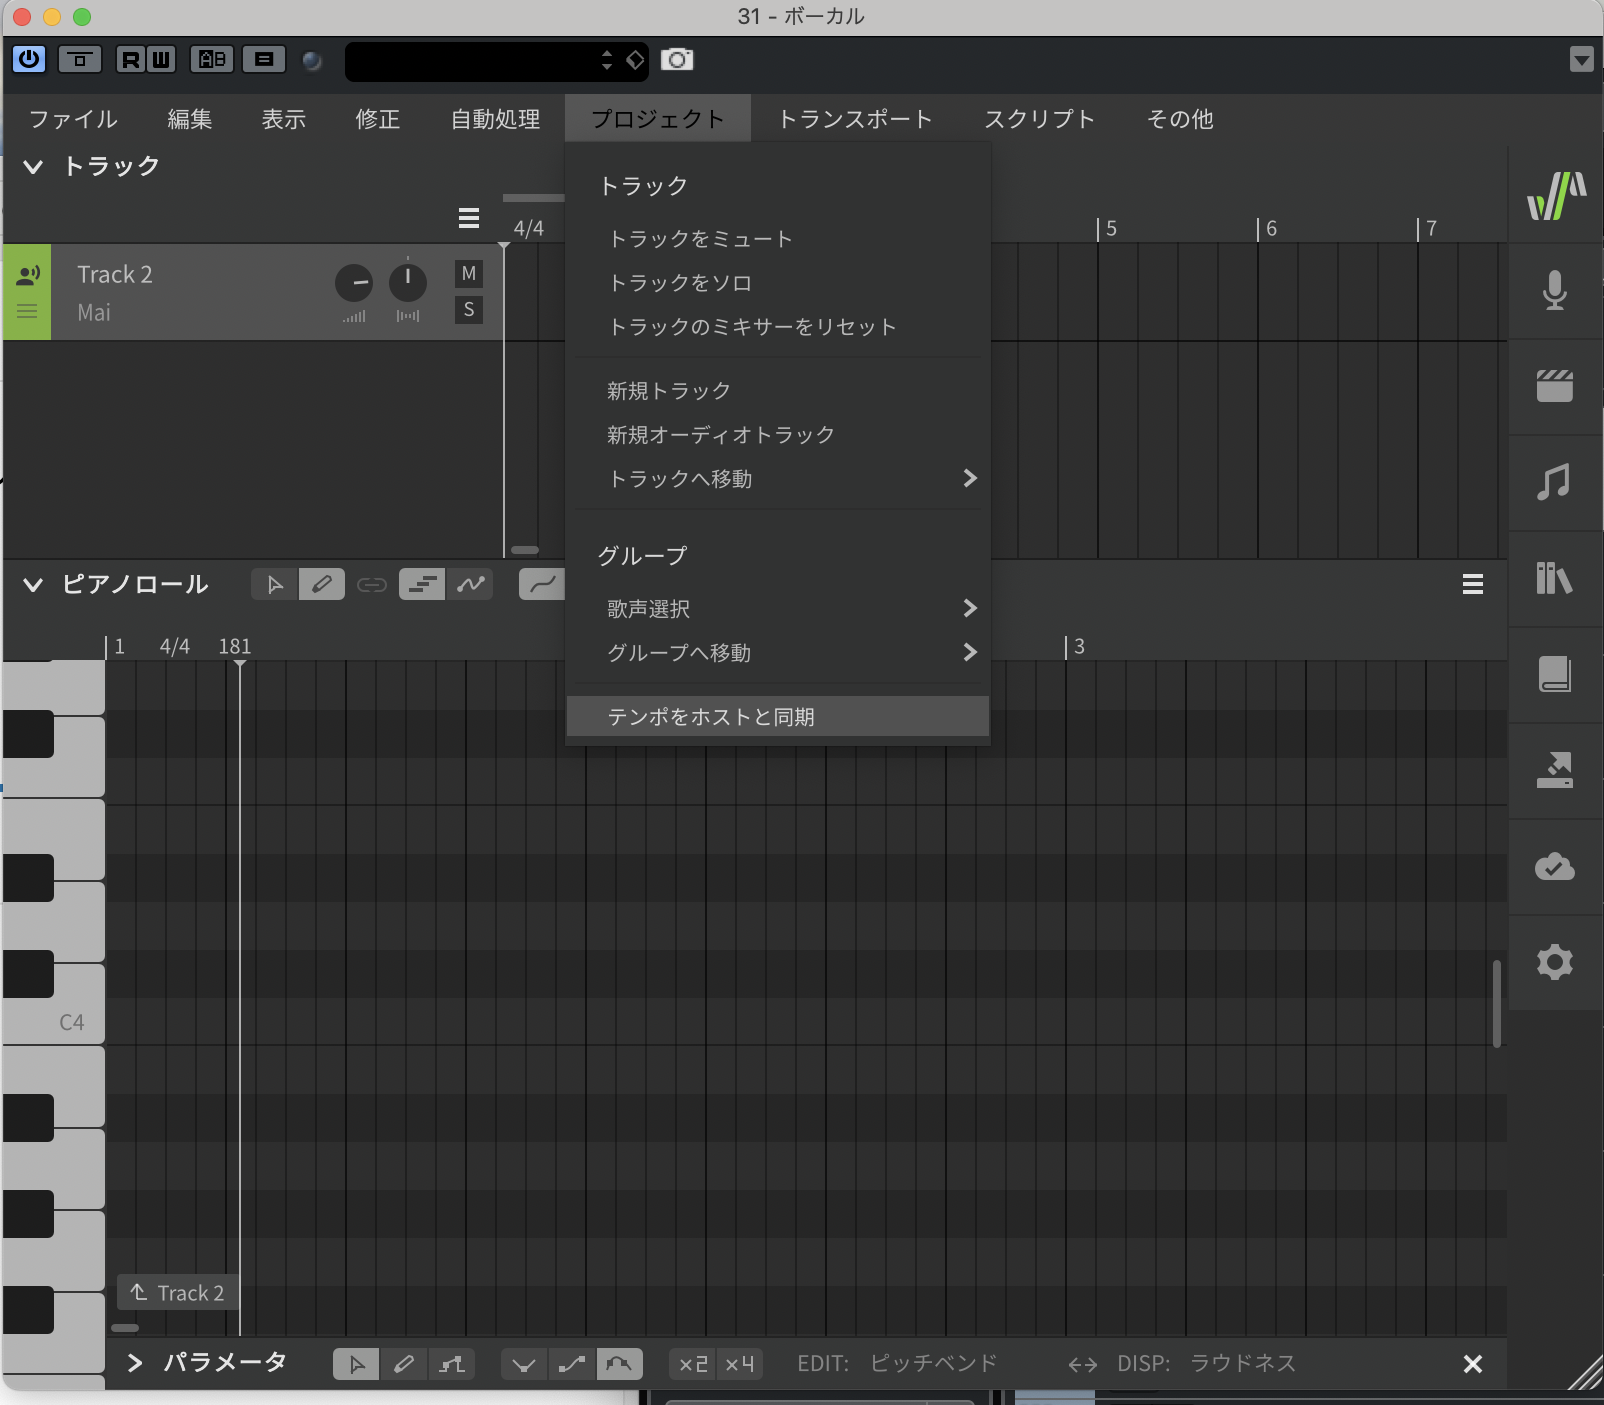Open the voice microphone panel in sidebar
Viewport: 1604px width, 1405px height.
coord(1554,290)
